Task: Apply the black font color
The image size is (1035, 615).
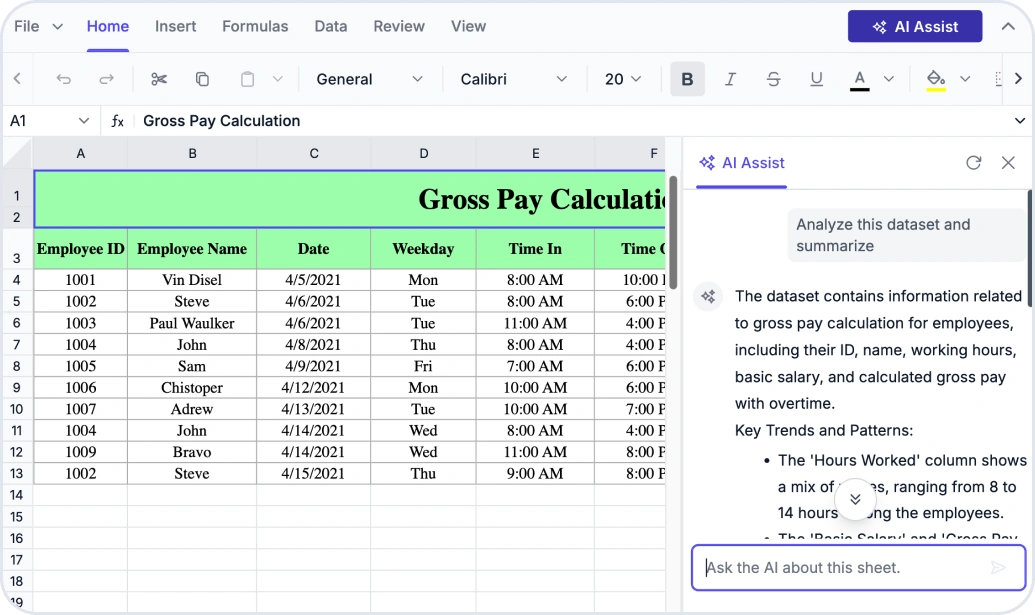Action: point(859,80)
